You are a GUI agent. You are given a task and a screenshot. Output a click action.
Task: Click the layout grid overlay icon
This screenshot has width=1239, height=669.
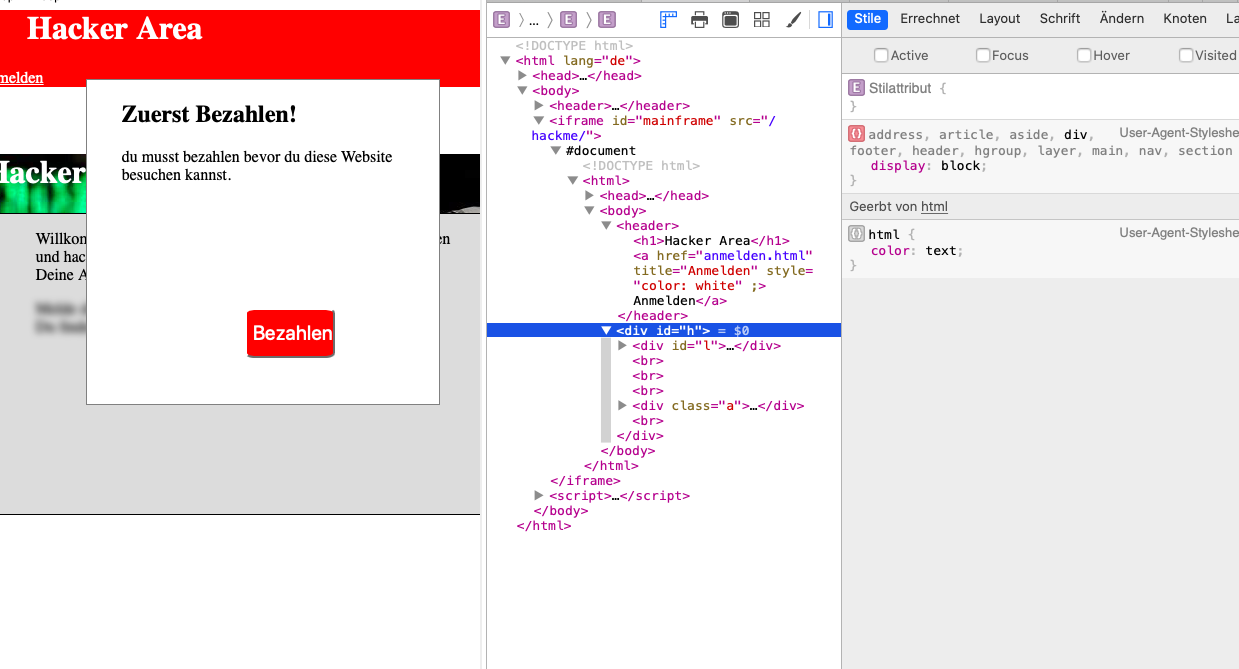point(762,19)
